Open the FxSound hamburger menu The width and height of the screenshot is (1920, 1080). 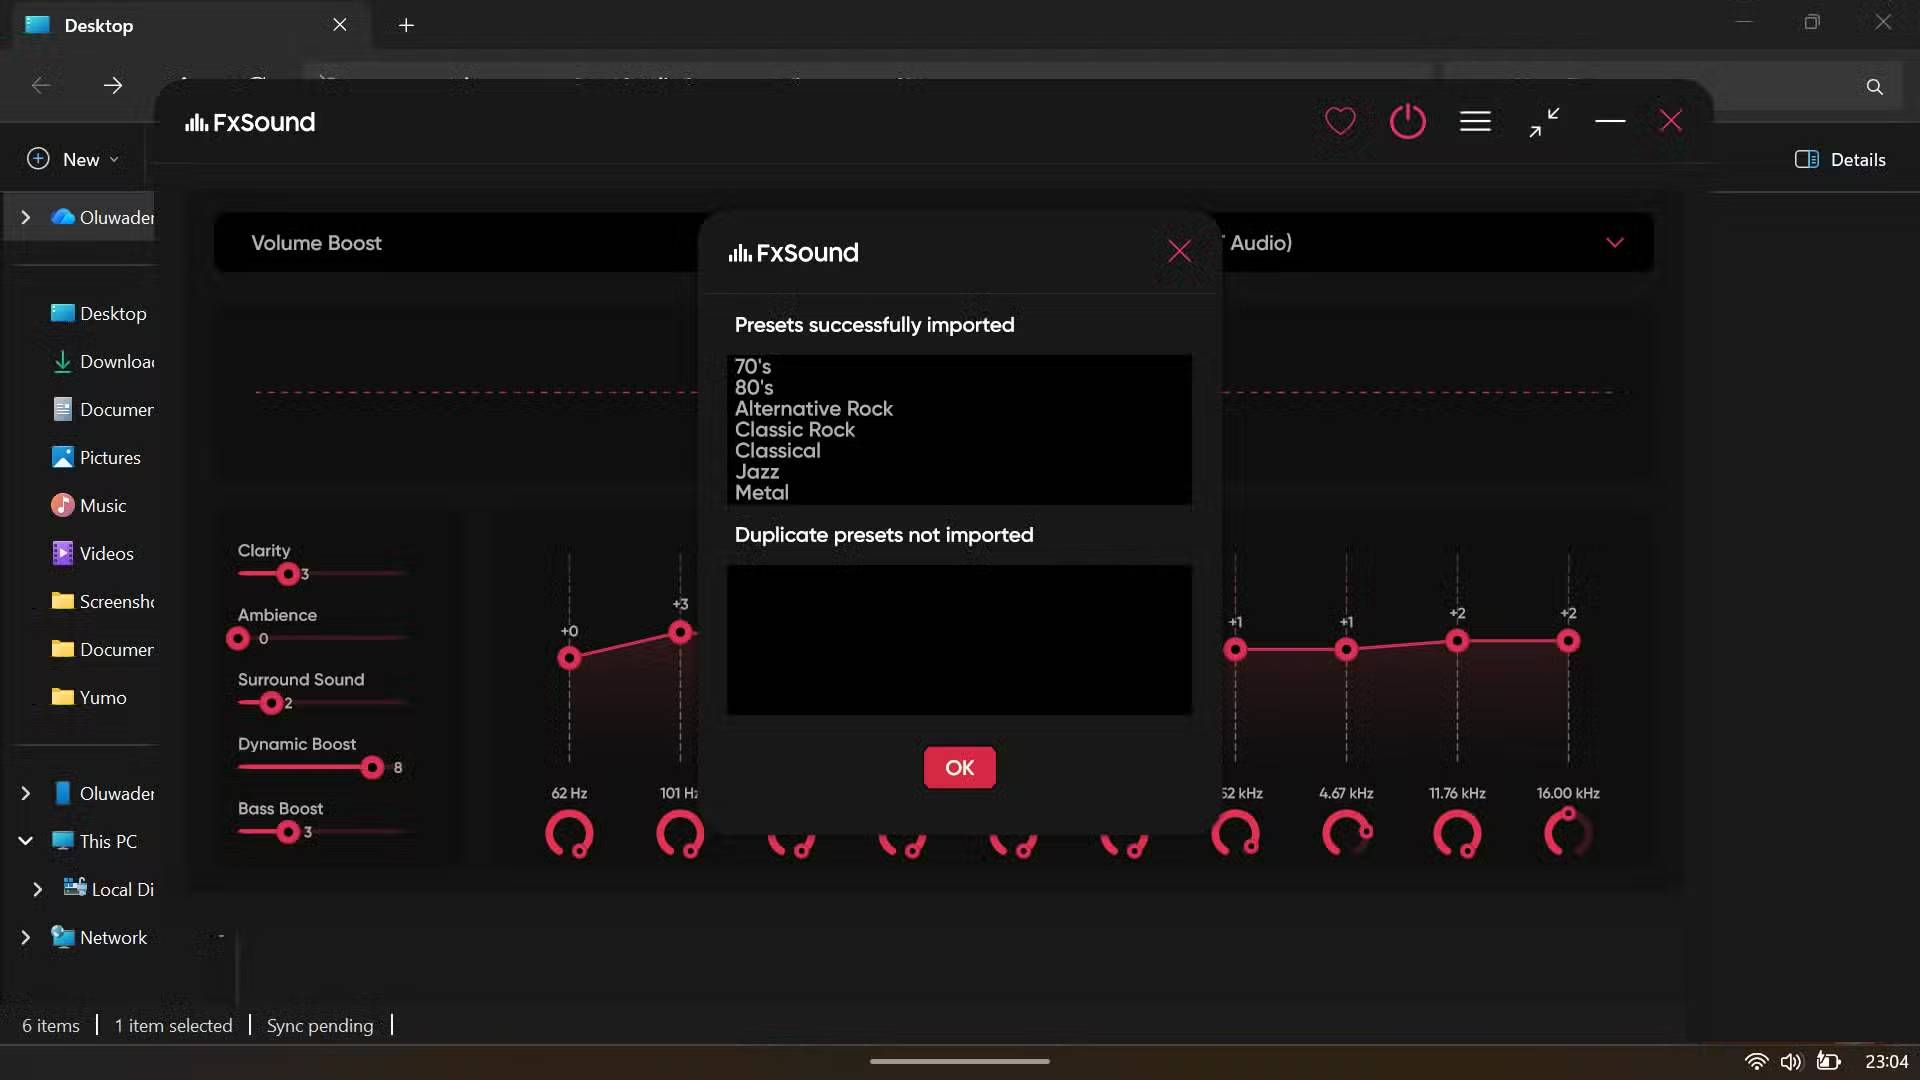pyautogui.click(x=1475, y=122)
